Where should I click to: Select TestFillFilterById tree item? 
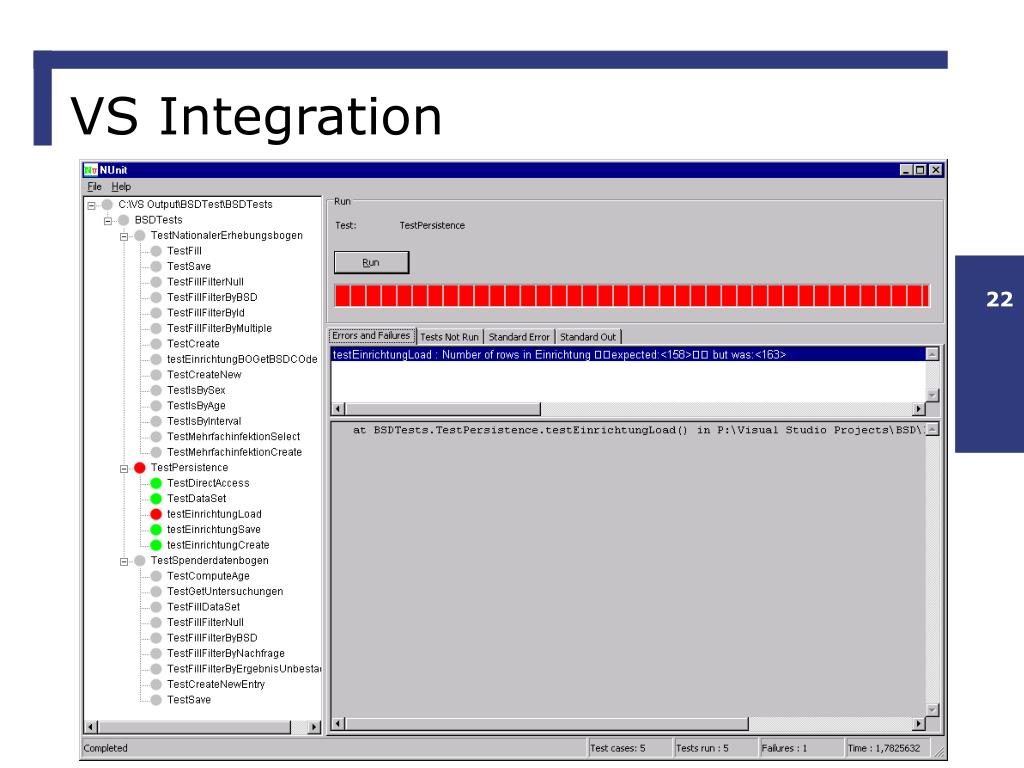coord(206,313)
